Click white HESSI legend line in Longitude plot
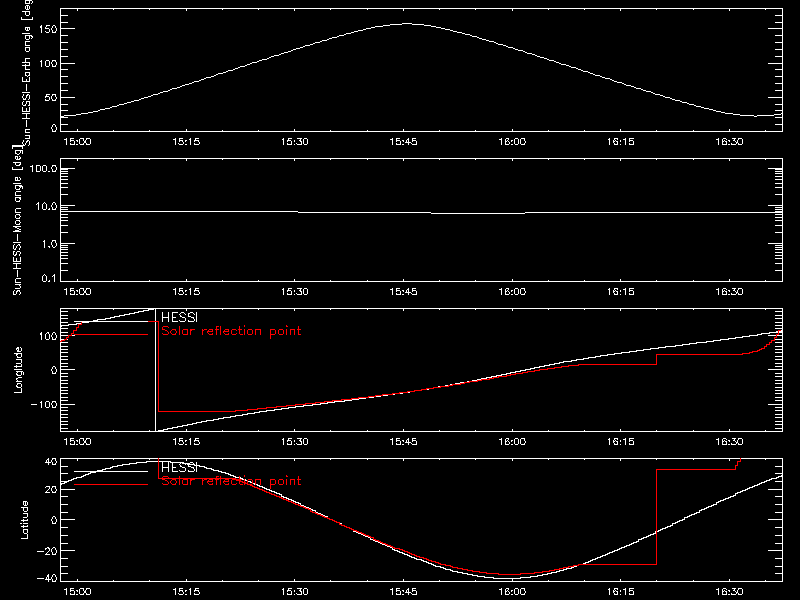Screen dimensions: 800x600 111,321
